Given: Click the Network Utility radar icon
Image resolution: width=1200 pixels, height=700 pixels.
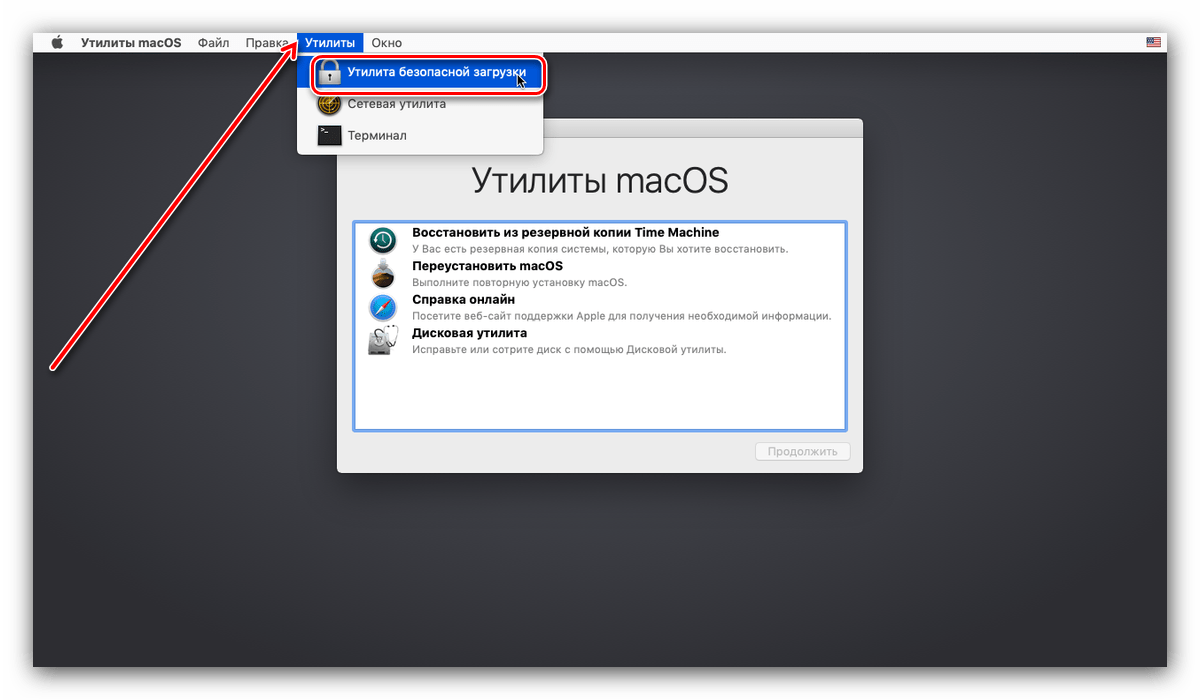Looking at the screenshot, I should pos(329,104).
